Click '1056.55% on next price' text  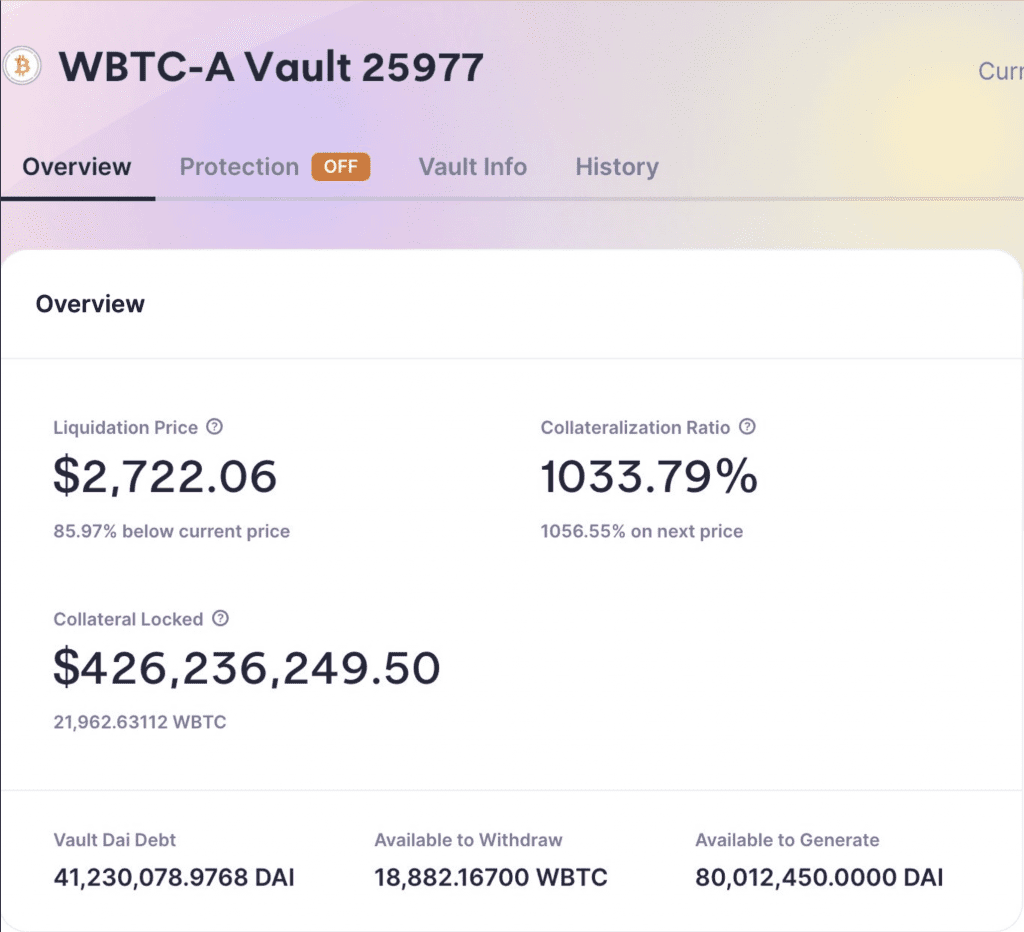click(642, 532)
